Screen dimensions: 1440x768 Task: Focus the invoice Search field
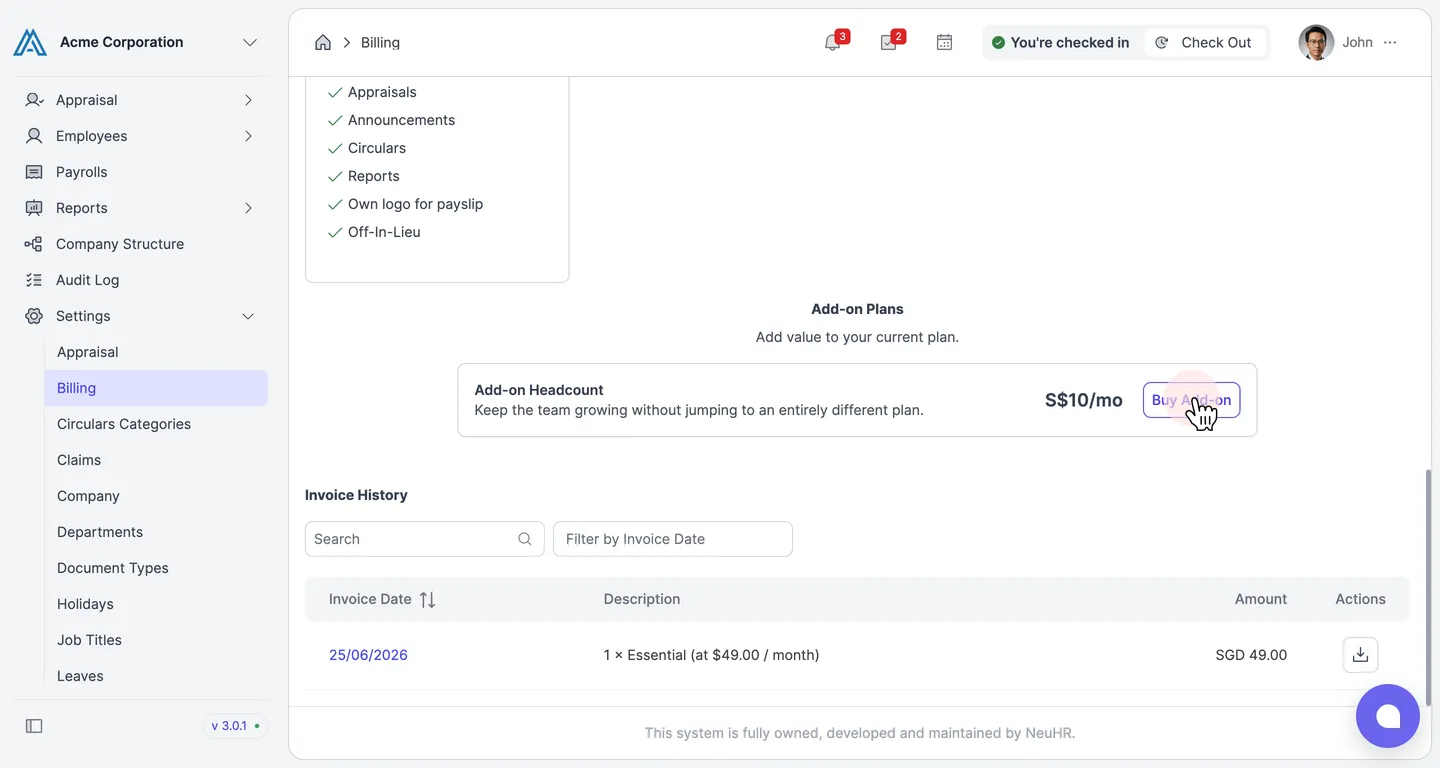click(424, 539)
